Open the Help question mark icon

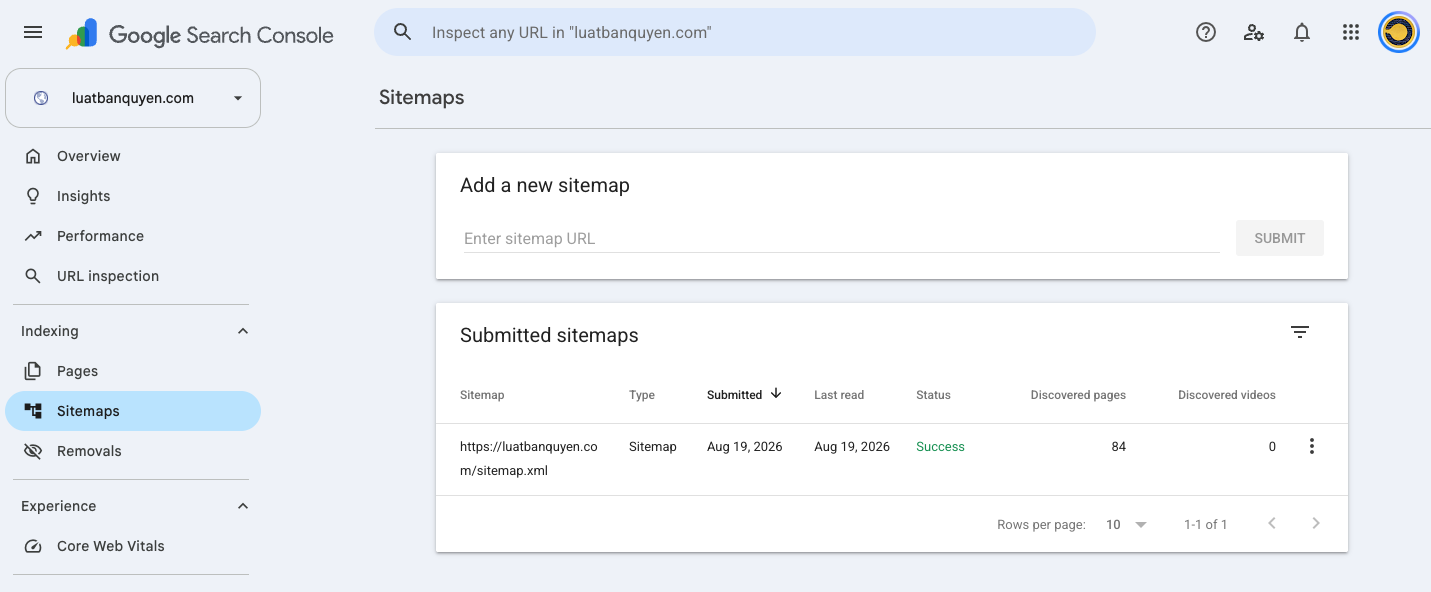(x=1206, y=33)
